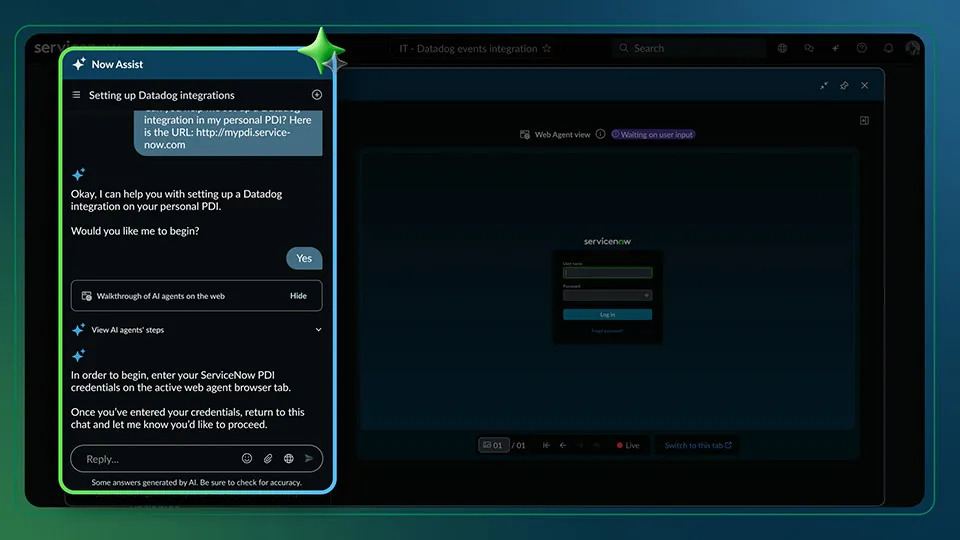Click the User name field in the login preview

pyautogui.click(x=607, y=272)
